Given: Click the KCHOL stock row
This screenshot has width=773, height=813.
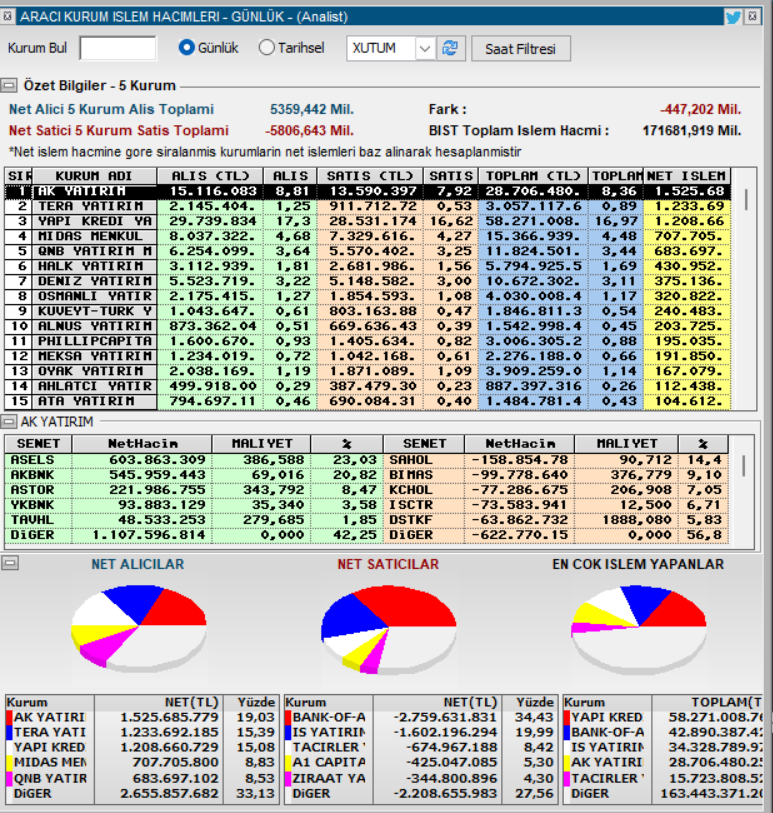Looking at the screenshot, I should pyautogui.click(x=556, y=490).
